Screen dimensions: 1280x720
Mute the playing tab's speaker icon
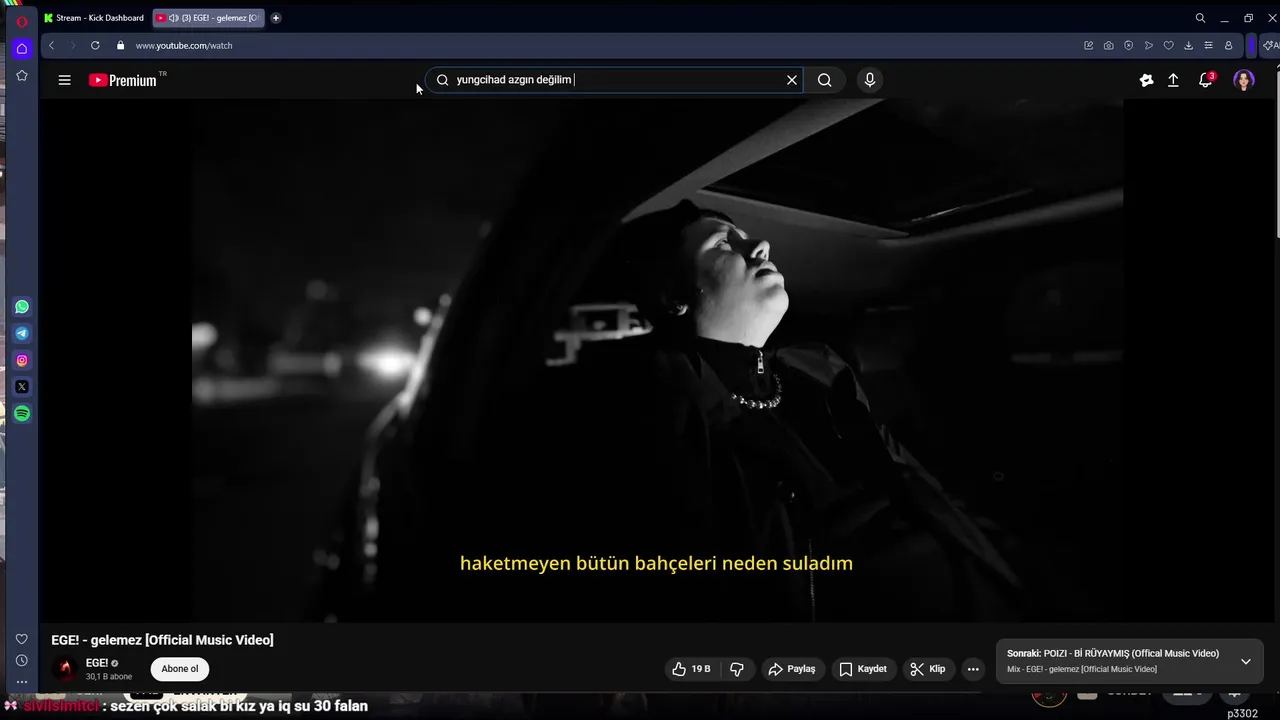[x=174, y=18]
